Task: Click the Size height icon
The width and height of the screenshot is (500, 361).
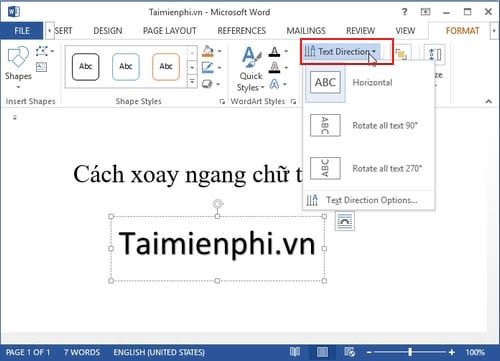Action: click(x=434, y=54)
